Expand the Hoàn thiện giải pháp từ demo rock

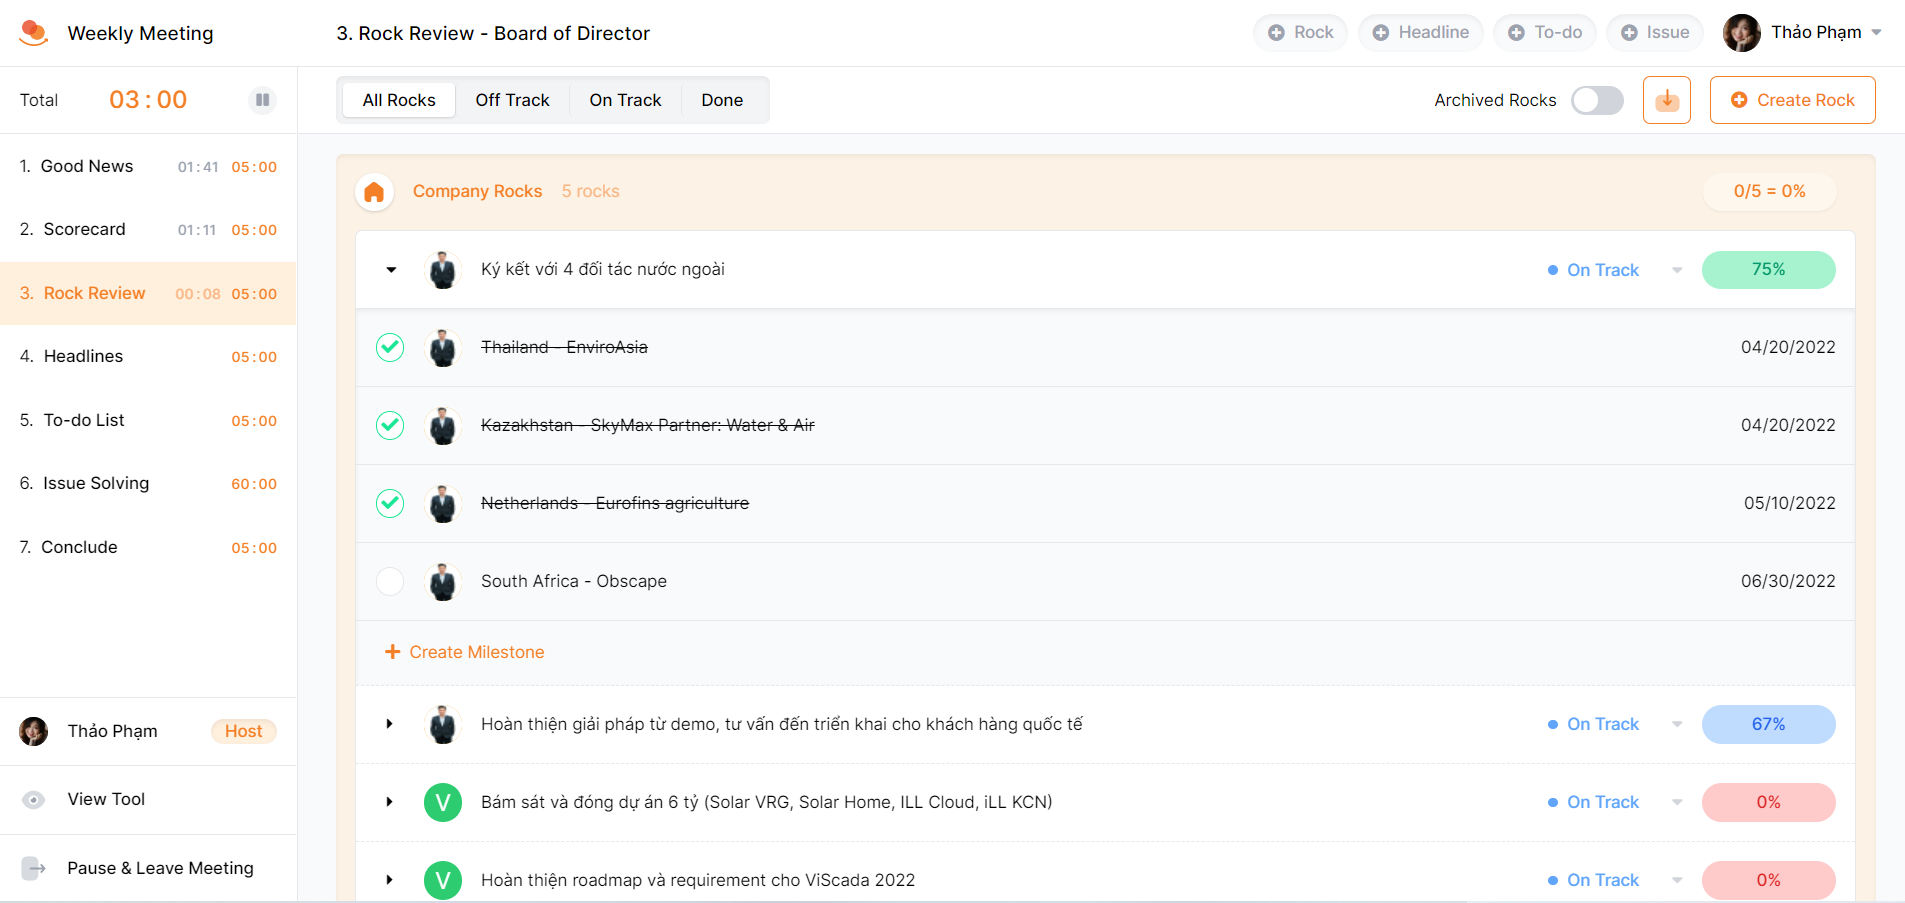tap(390, 724)
